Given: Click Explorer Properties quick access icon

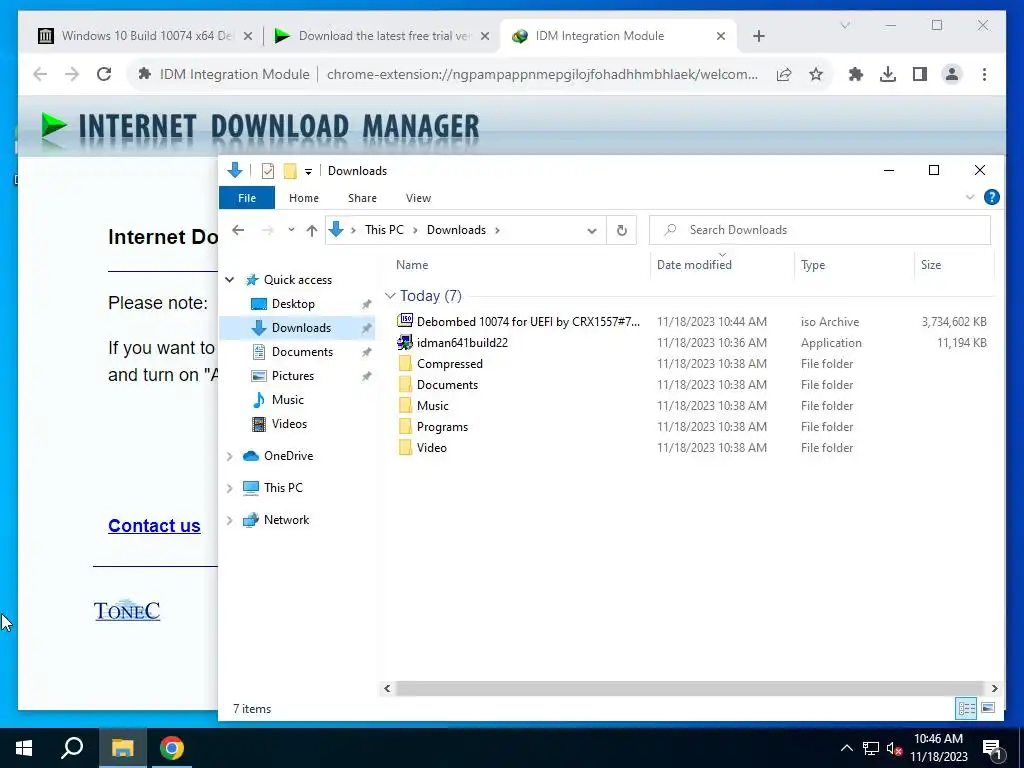Looking at the screenshot, I should [268, 171].
